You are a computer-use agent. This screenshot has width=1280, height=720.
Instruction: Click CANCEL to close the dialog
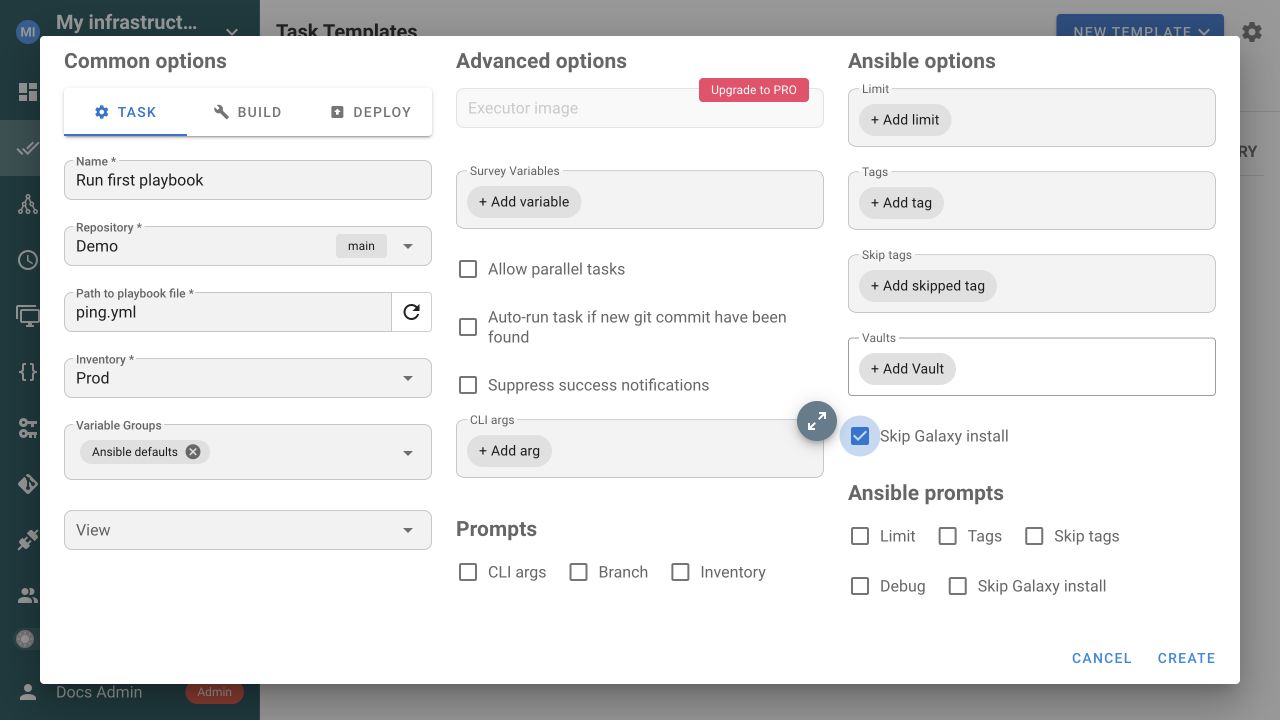1102,658
